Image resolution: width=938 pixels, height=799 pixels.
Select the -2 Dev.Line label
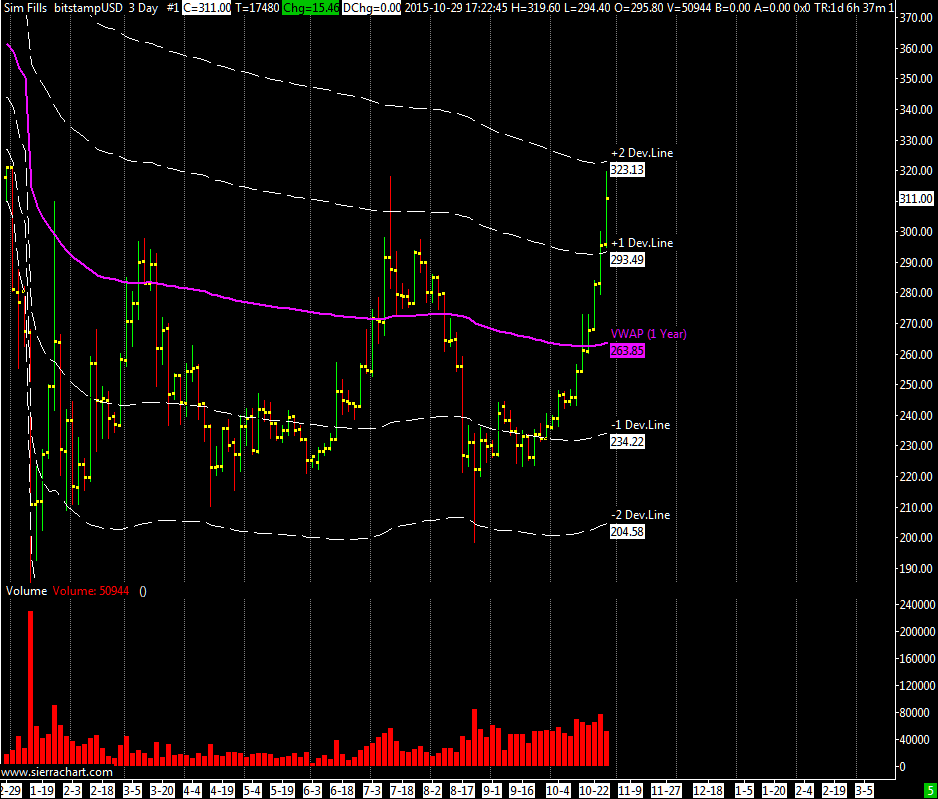pos(640,515)
